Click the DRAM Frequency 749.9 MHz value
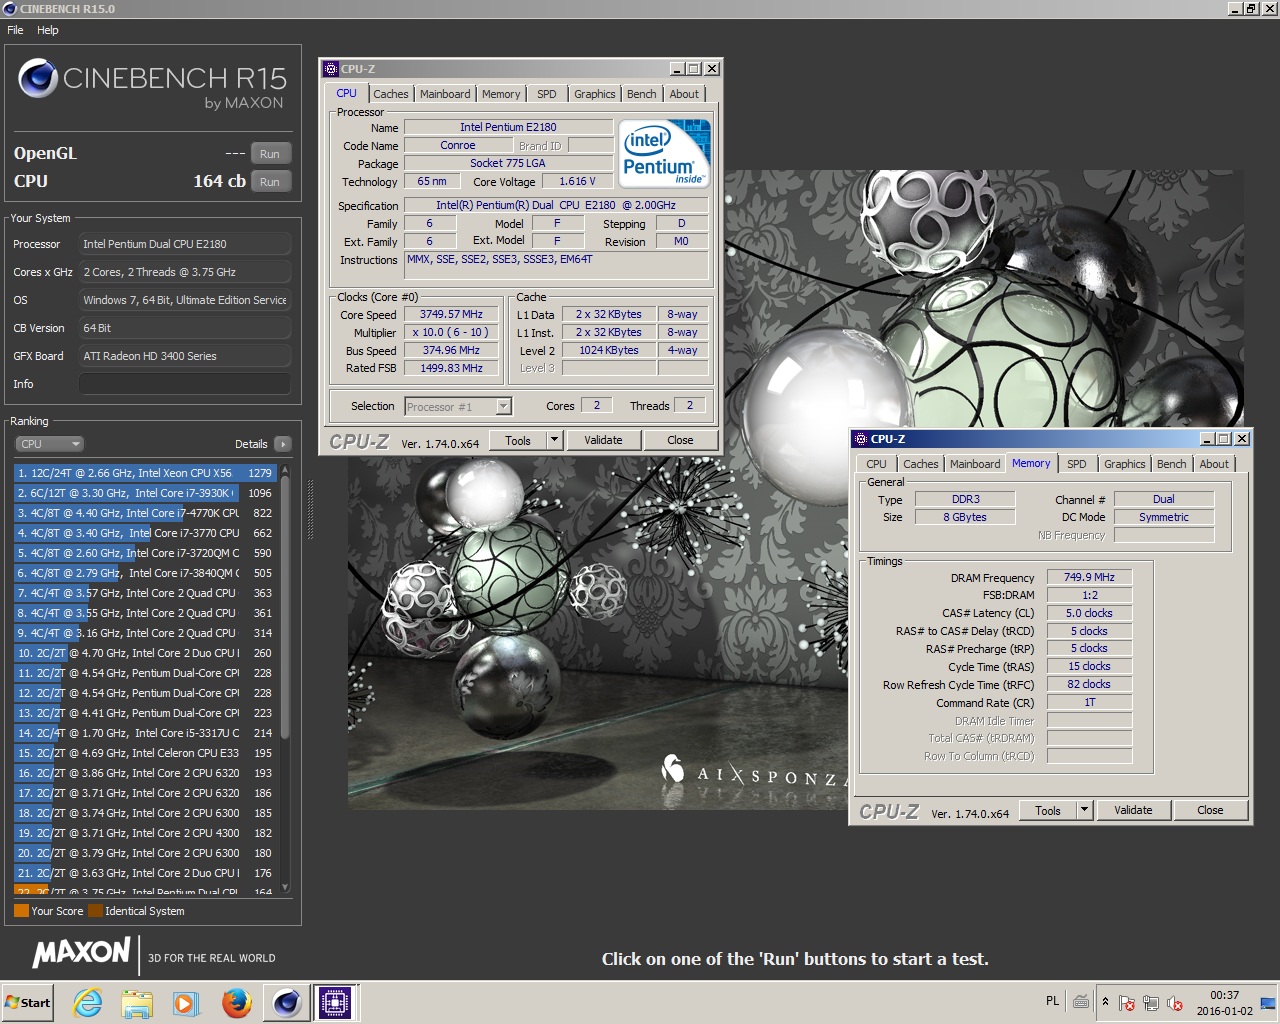Screen dimensions: 1280x1024 tap(1089, 577)
